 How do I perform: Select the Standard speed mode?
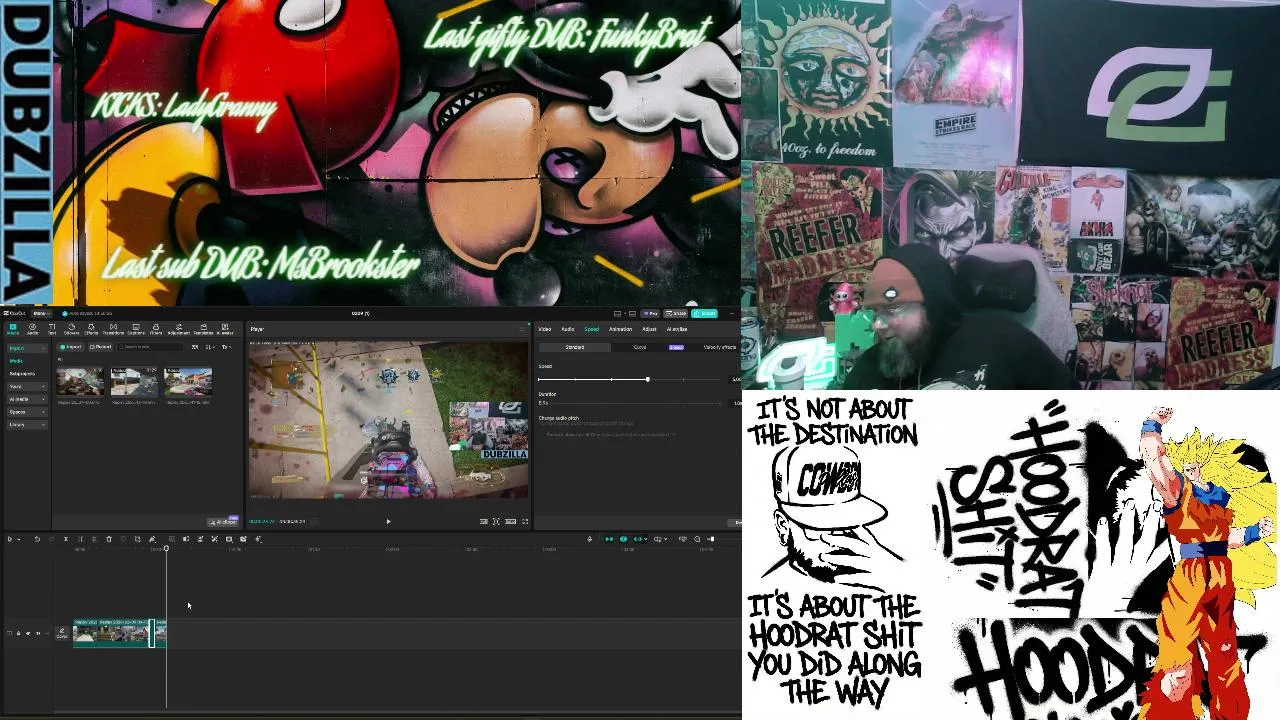(575, 347)
